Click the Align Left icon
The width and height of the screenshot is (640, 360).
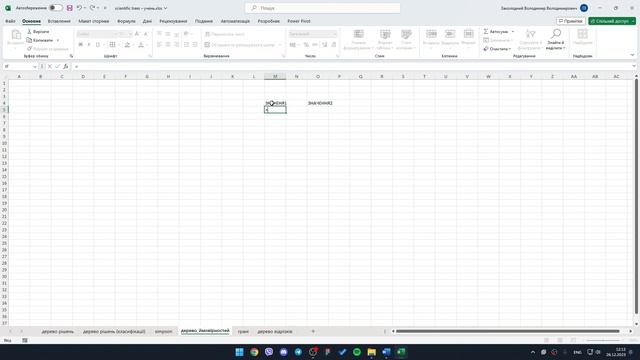159,44
